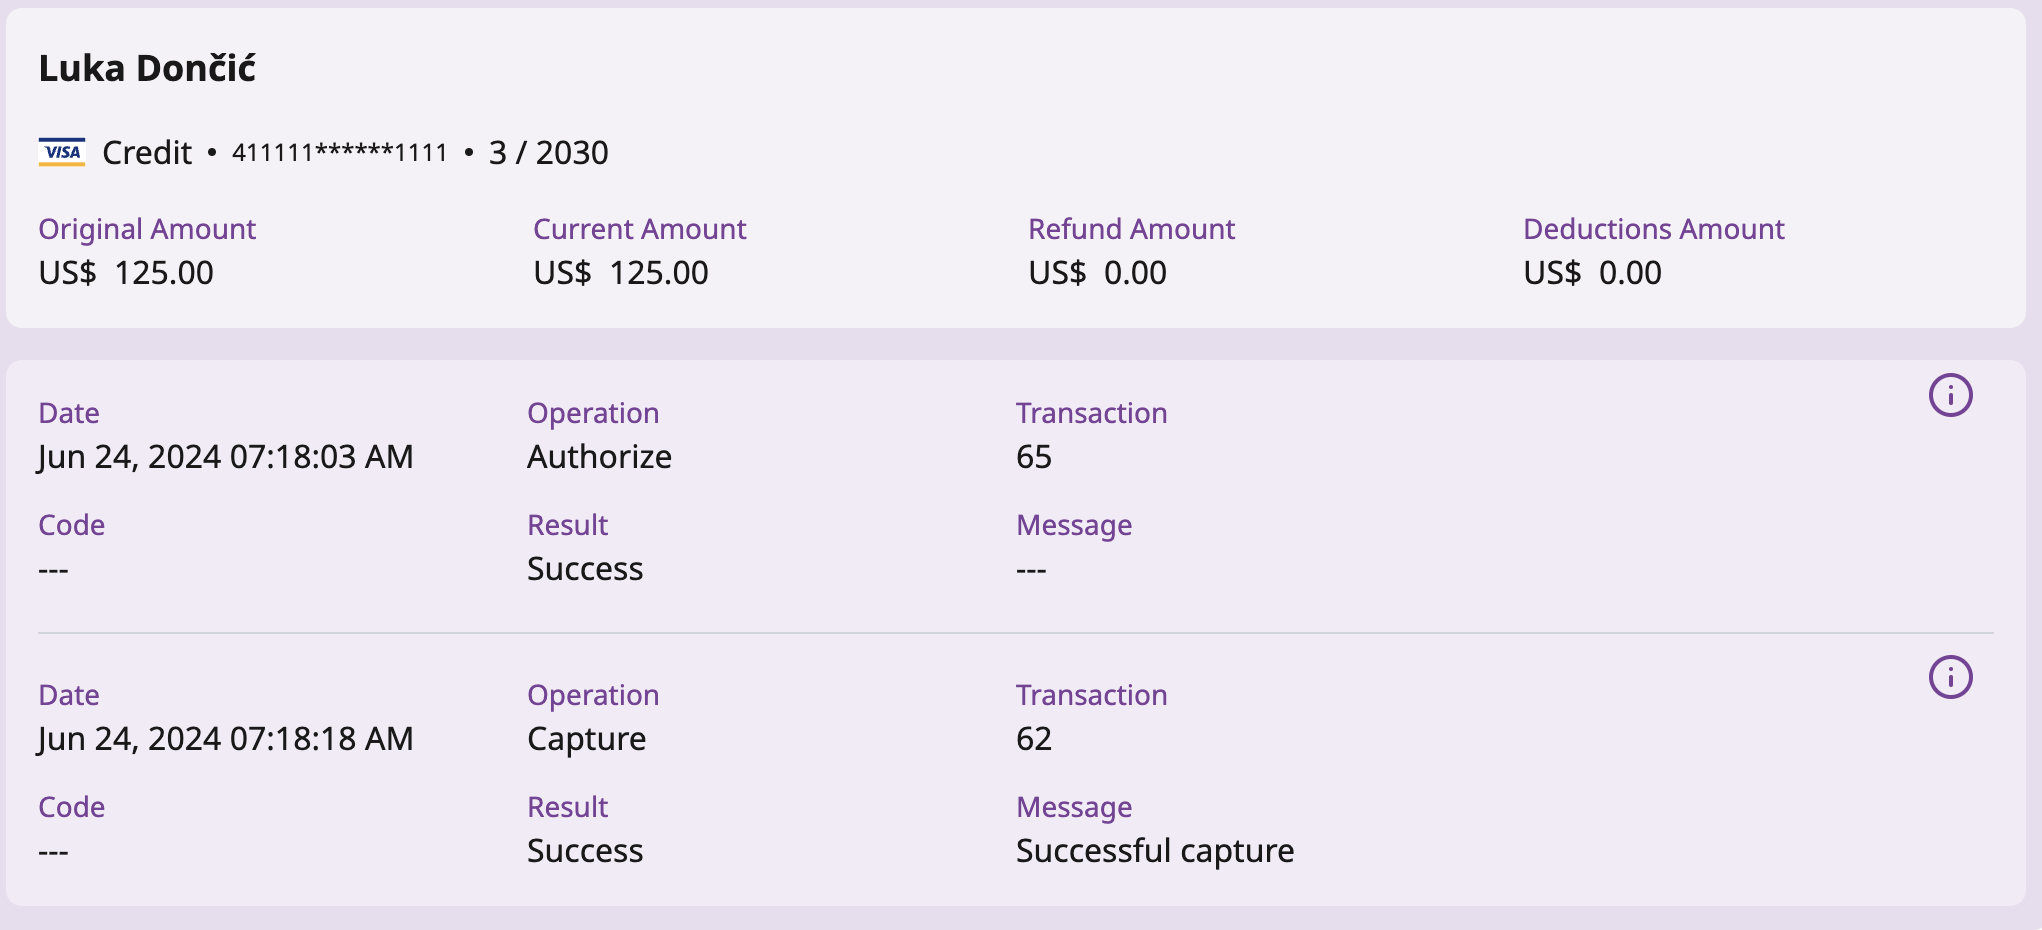Select Current Amount value US$ 125.00
The image size is (2042, 930).
click(x=621, y=272)
